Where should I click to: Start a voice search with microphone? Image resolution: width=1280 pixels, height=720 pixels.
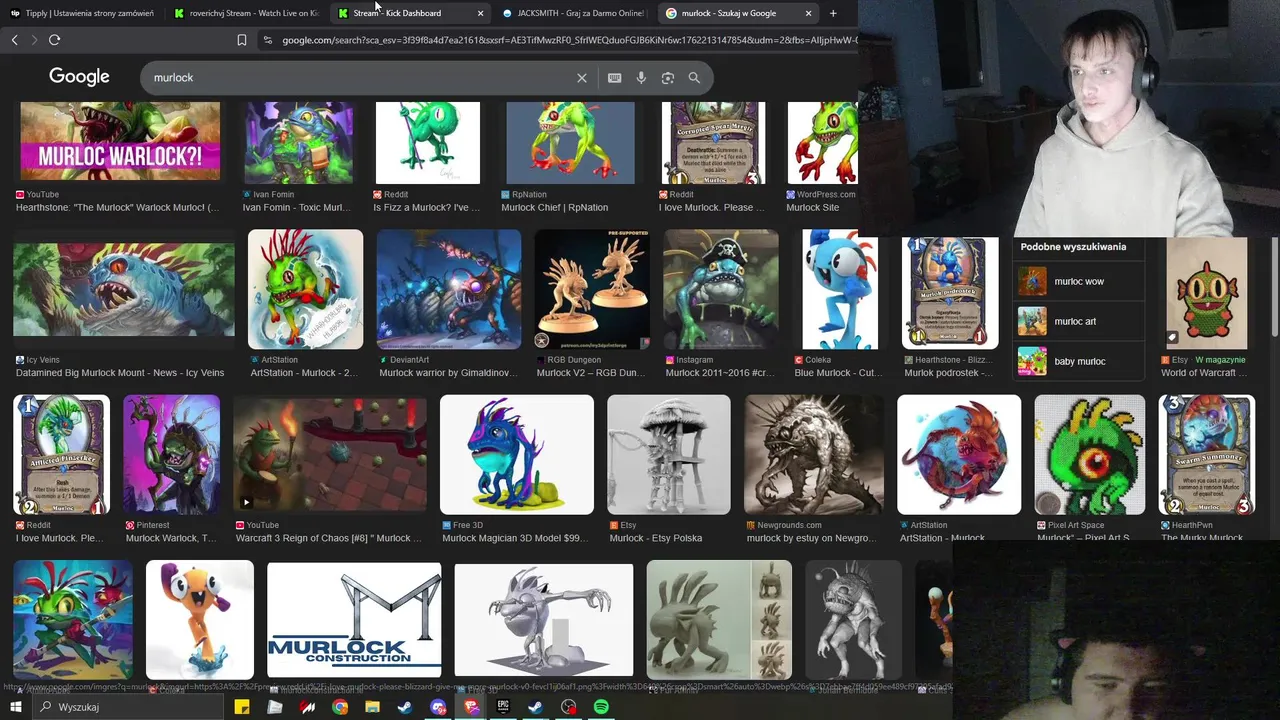pyautogui.click(x=641, y=78)
